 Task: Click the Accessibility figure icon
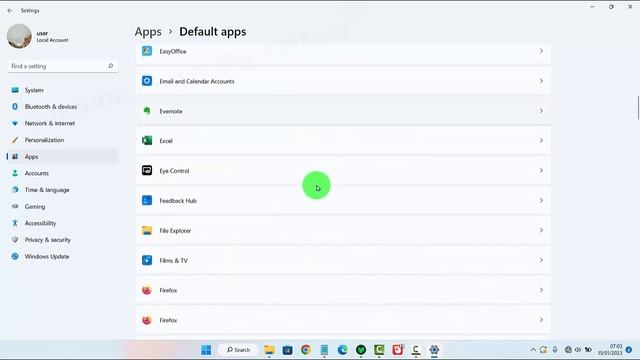[x=15, y=223]
